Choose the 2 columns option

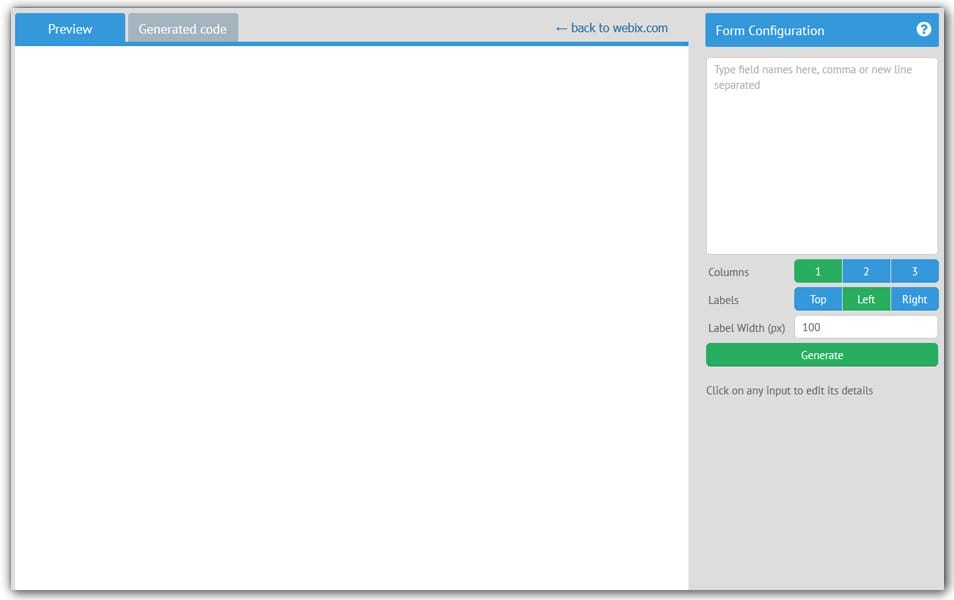coord(865,270)
